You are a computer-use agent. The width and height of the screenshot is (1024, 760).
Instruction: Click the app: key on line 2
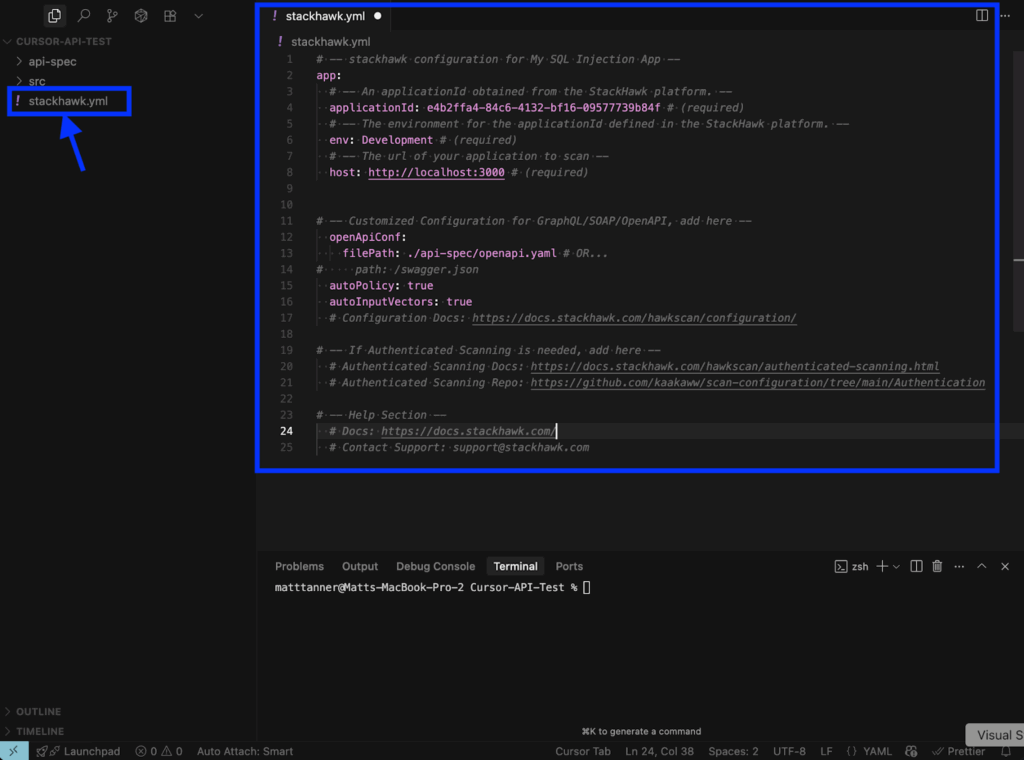click(328, 75)
